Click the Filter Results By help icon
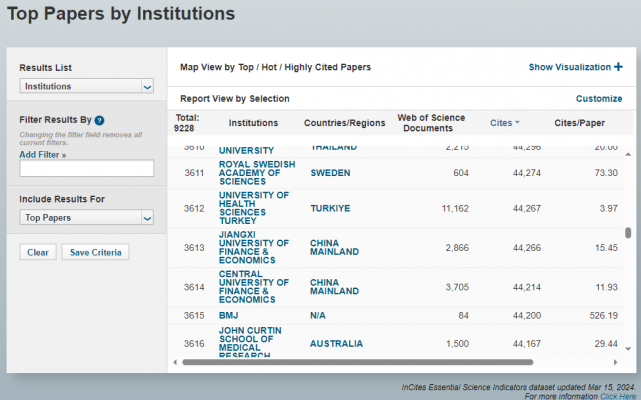 point(100,121)
